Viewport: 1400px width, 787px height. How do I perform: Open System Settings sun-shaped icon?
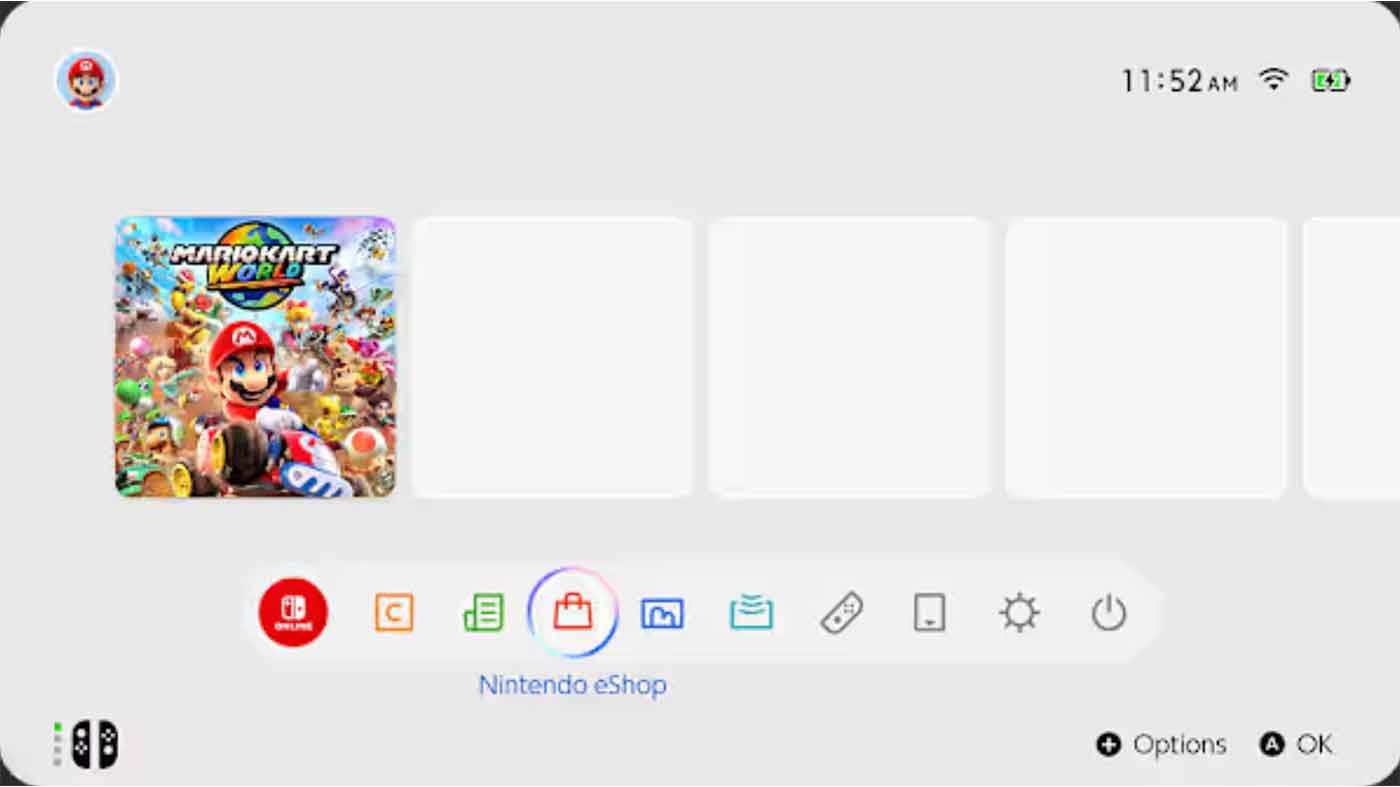(1019, 612)
